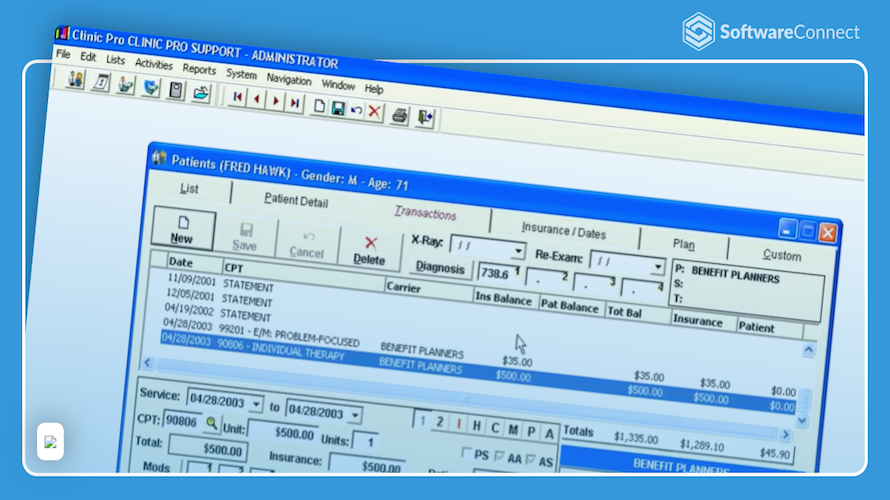Open the Service start date dropdown
The image size is (890, 500).
pos(256,405)
